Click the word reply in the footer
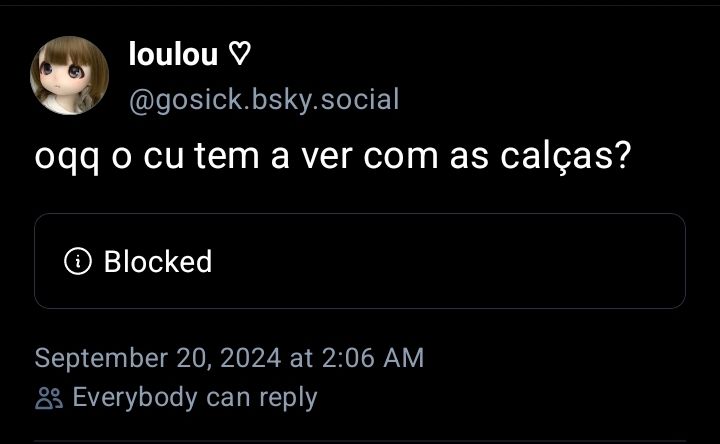Viewport: 720px width, 444px height. pyautogui.click(x=288, y=399)
